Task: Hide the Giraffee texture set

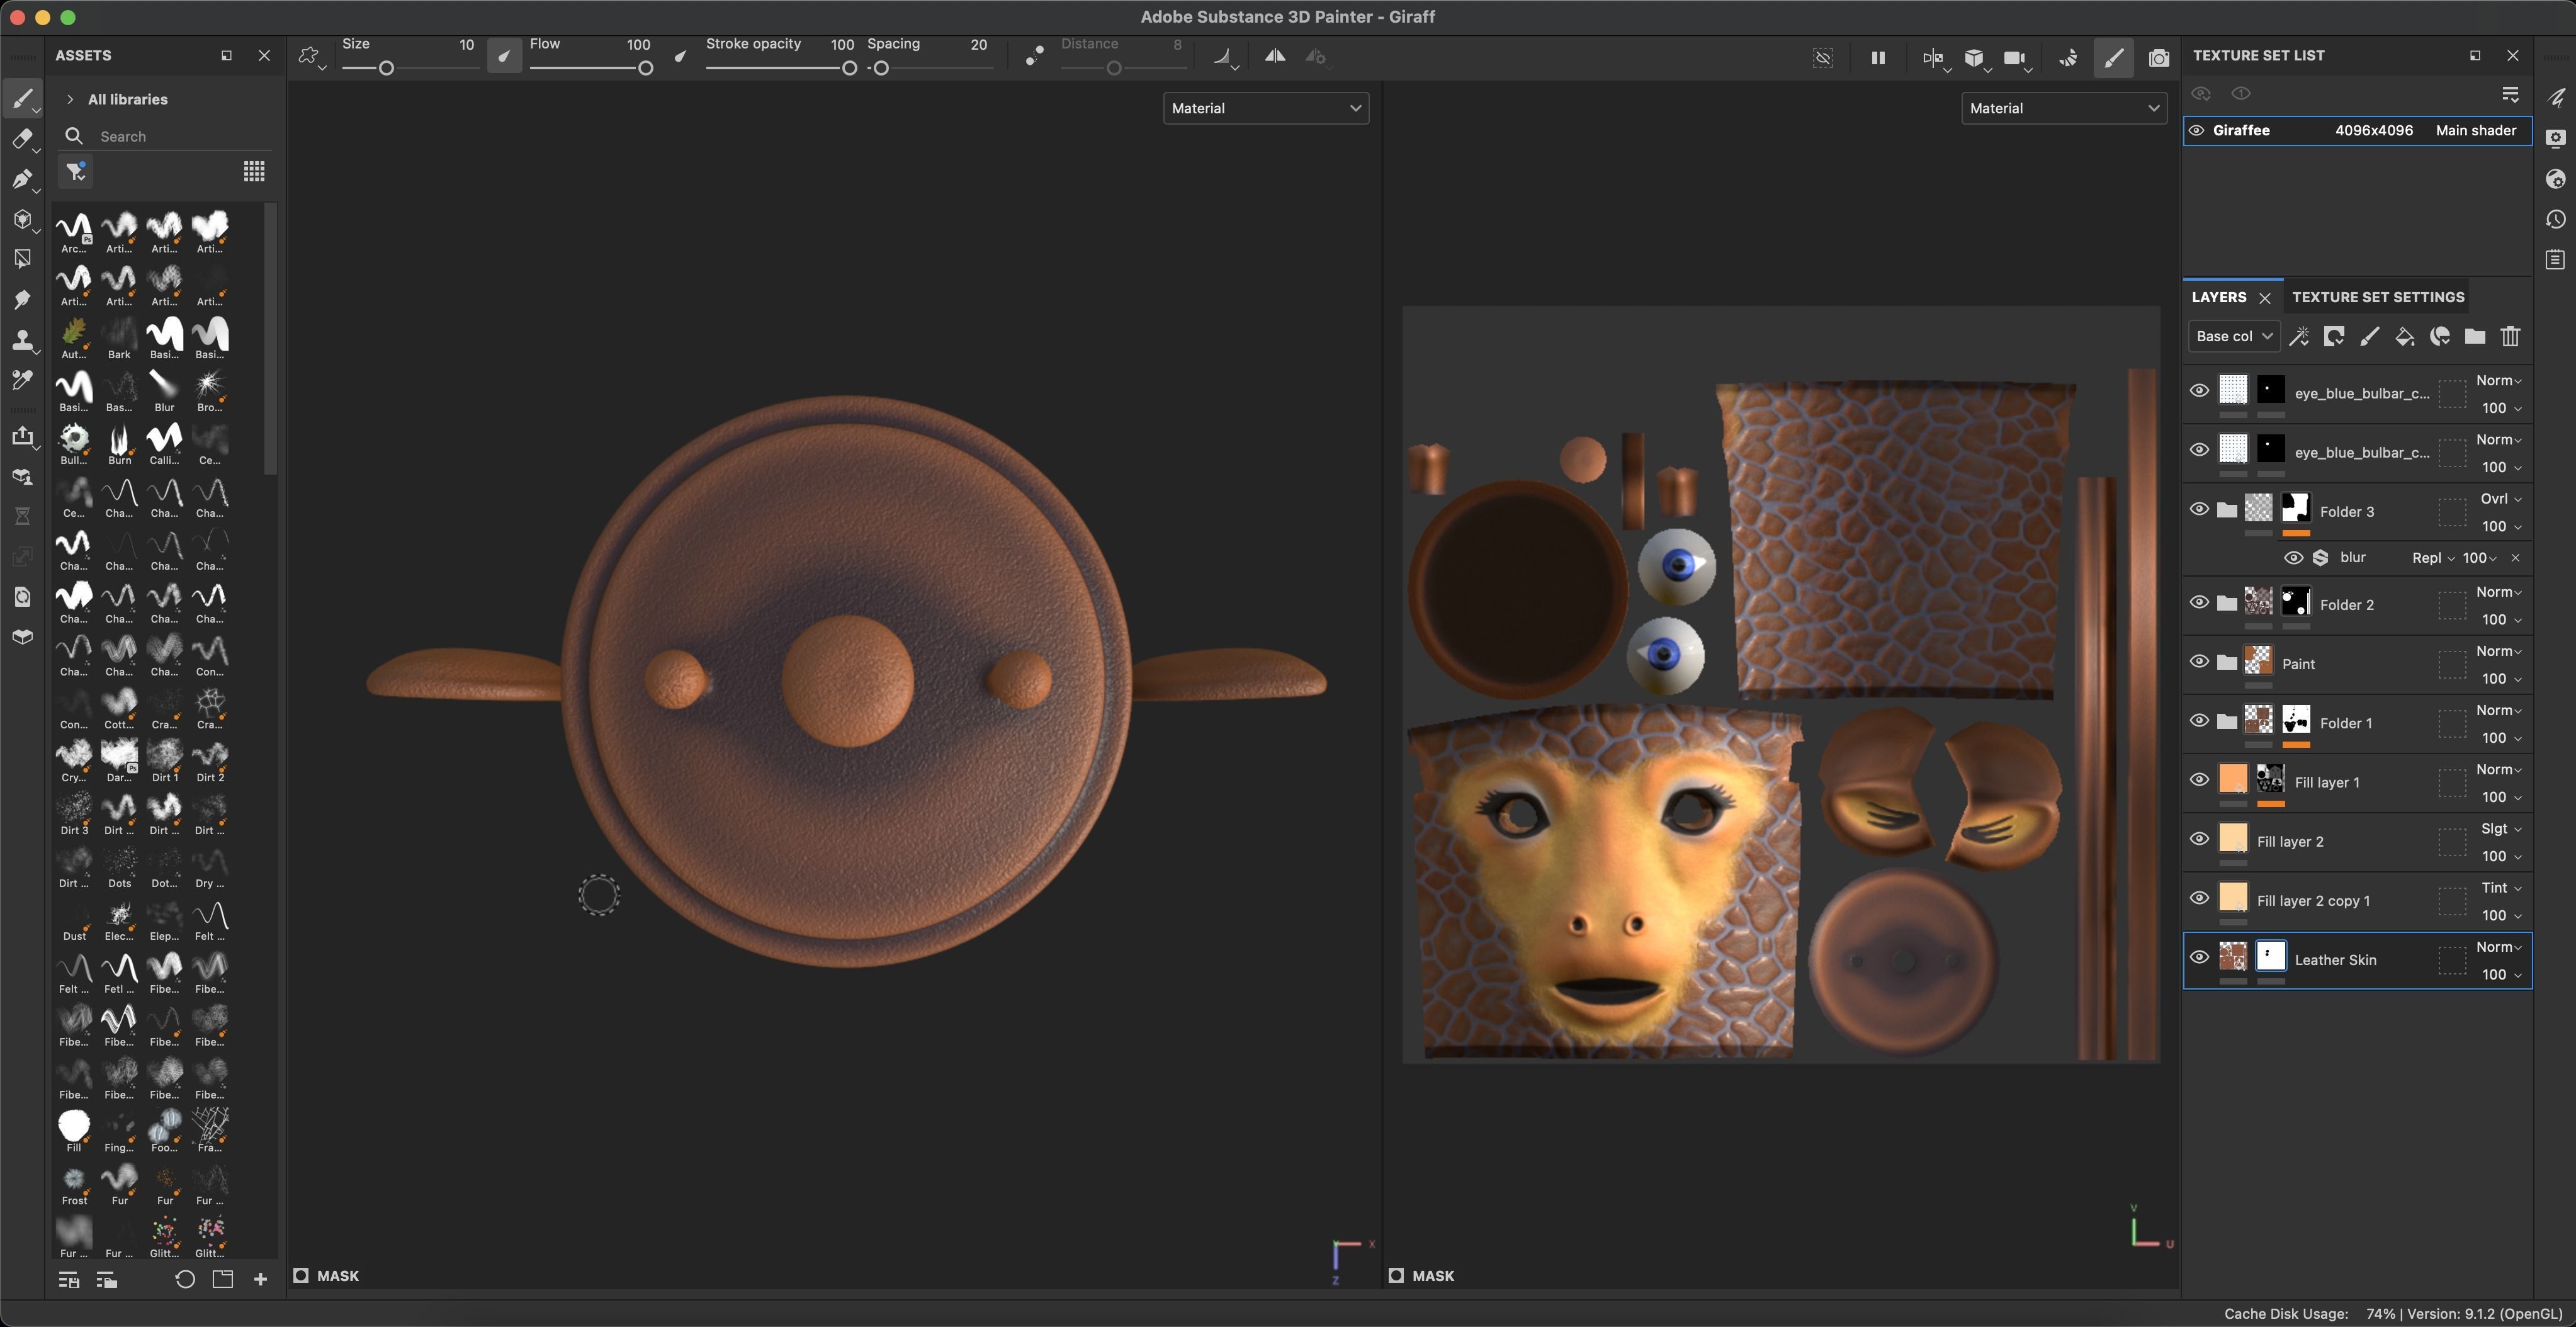Action: pyautogui.click(x=2197, y=131)
